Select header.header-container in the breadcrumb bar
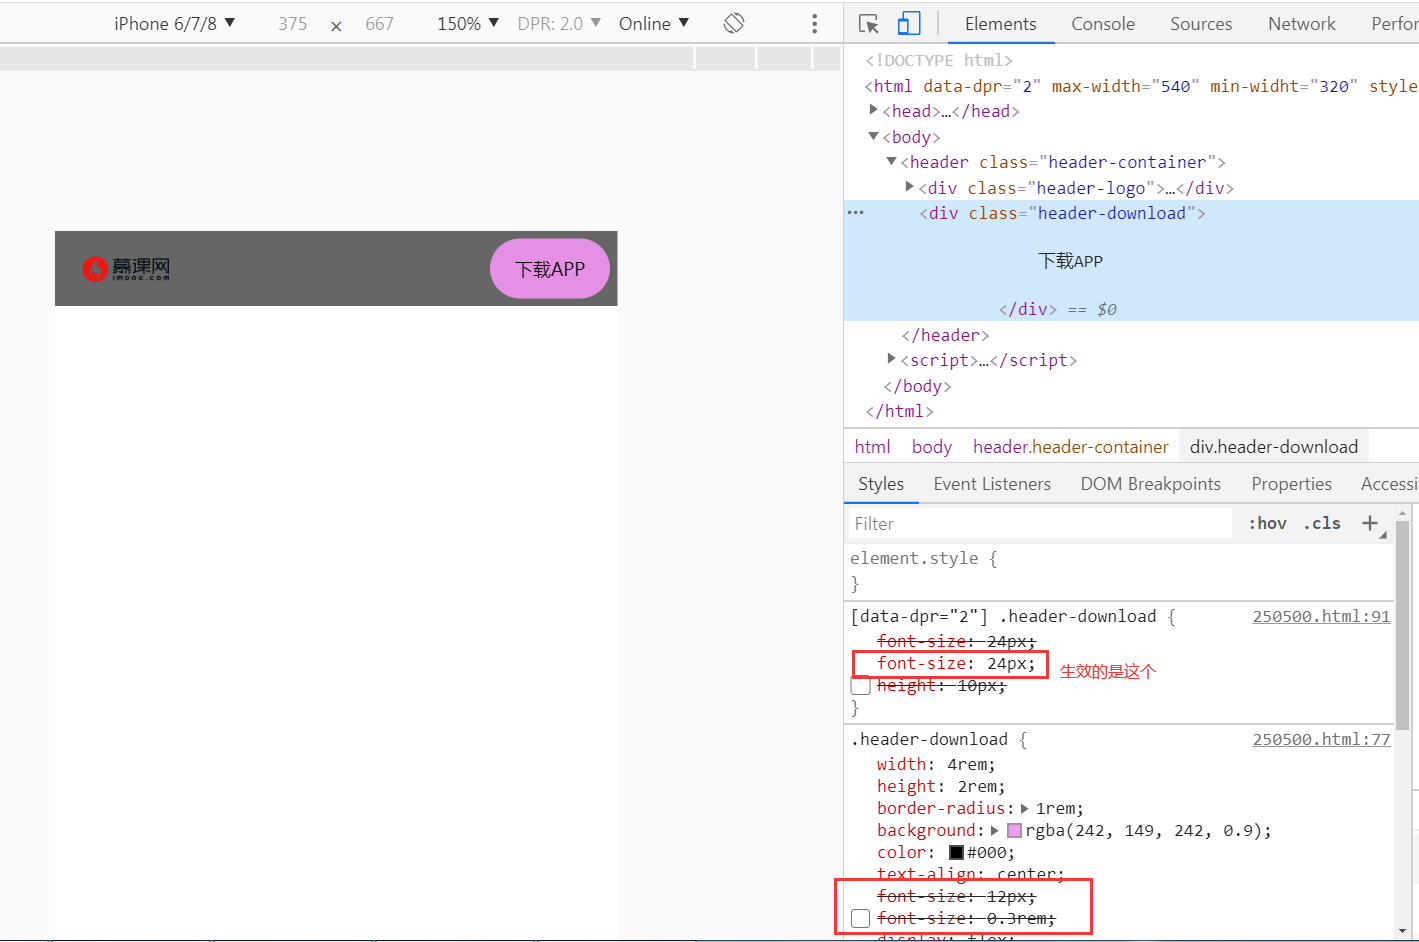This screenshot has width=1419, height=942. [x=1071, y=447]
